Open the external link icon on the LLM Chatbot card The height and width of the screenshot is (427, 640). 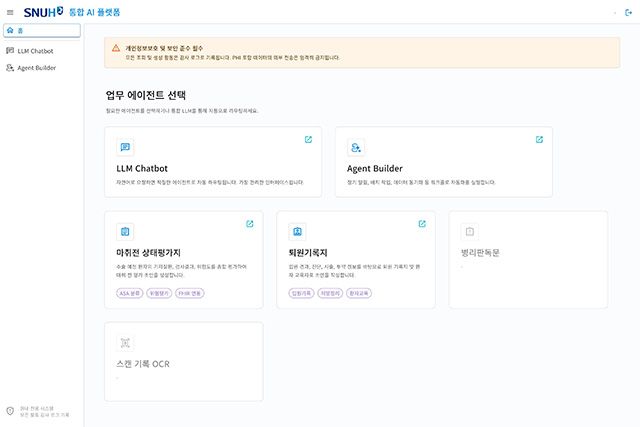click(309, 140)
